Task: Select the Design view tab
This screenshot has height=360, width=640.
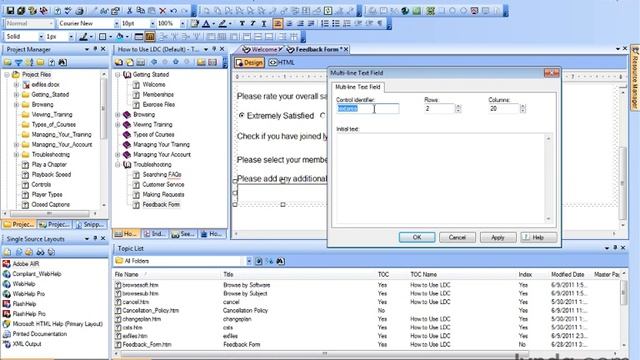Action: click(x=249, y=62)
